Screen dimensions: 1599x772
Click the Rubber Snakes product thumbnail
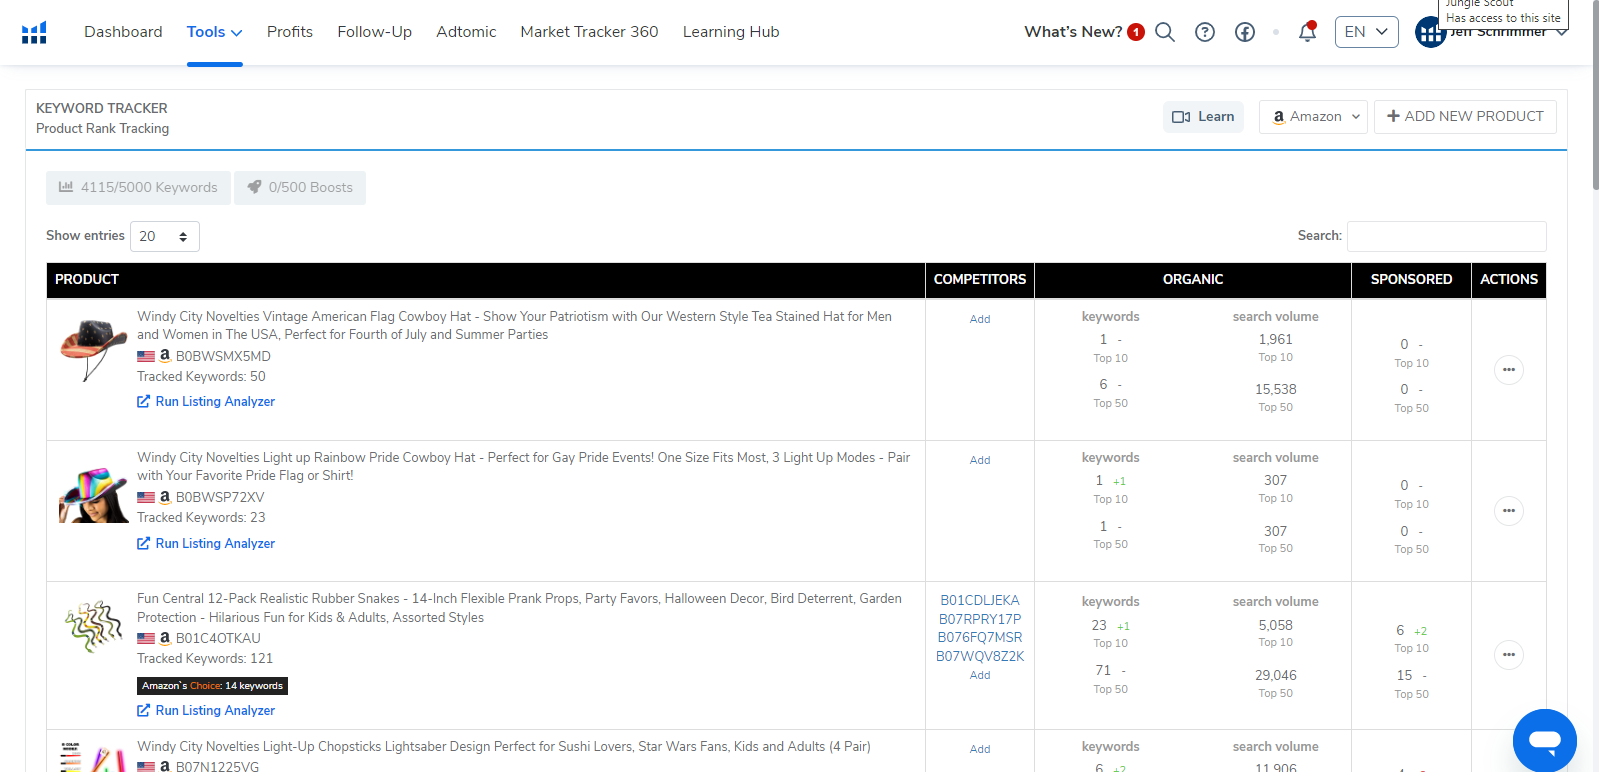tap(93, 627)
